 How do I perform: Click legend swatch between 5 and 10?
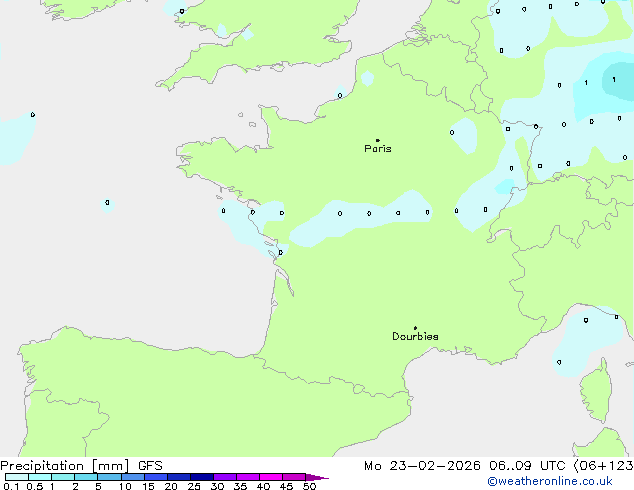click(109, 478)
